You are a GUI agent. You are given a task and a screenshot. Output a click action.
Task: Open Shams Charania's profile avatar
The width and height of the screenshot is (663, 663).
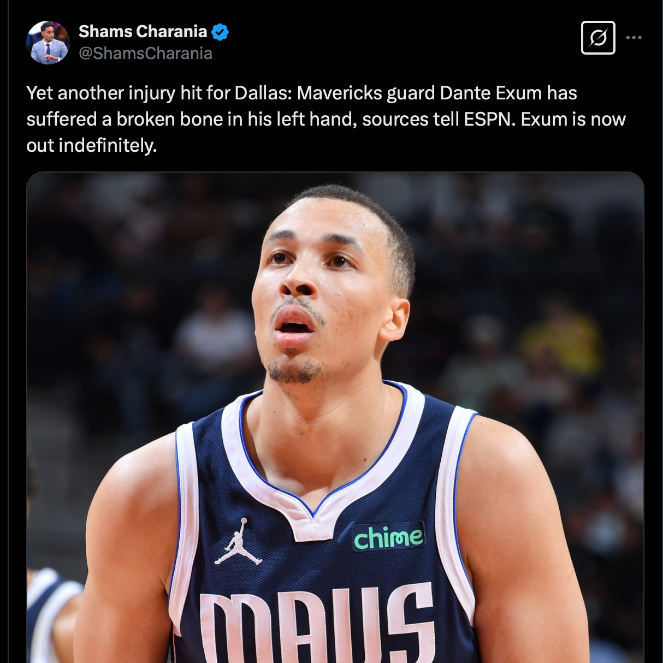[x=48, y=43]
